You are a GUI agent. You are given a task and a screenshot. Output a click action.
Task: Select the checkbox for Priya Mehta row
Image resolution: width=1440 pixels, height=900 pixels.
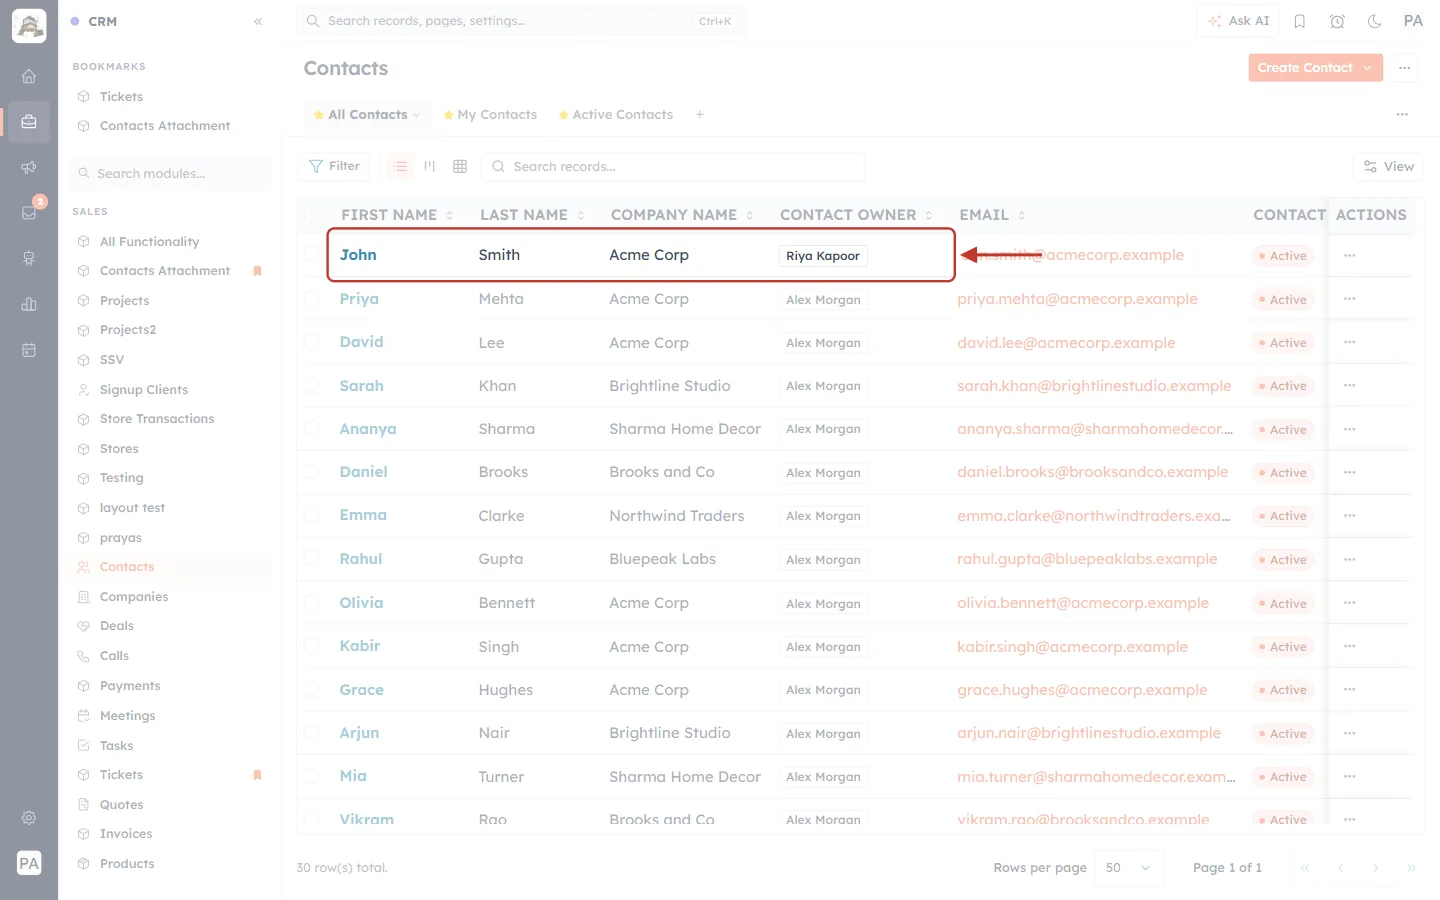(312, 299)
